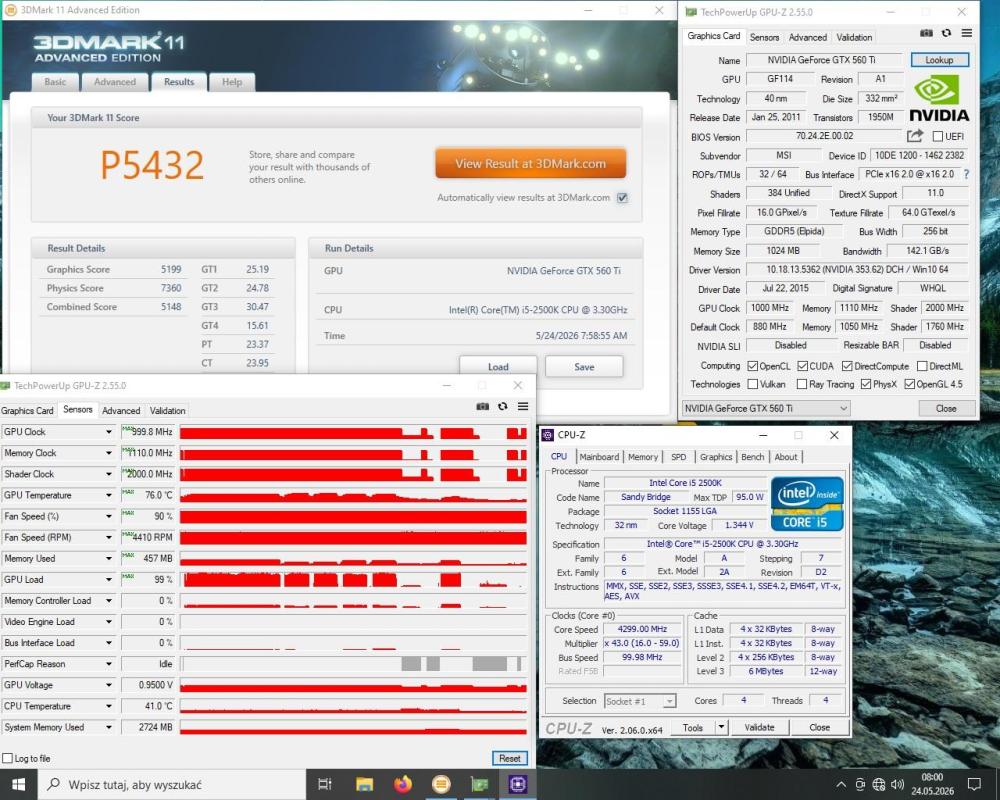Click the Bus Interface question mark icon
Image resolution: width=1000 pixels, height=800 pixels.
967,174
